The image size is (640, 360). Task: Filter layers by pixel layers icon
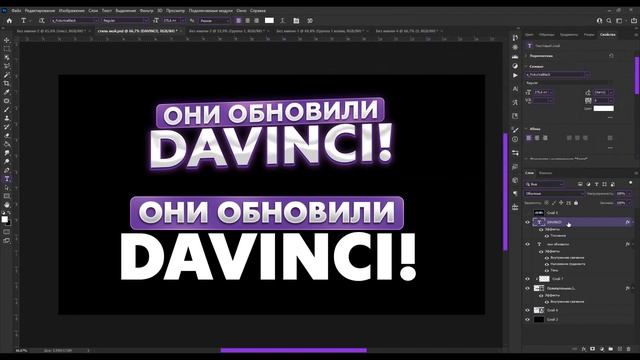pyautogui.click(x=580, y=184)
